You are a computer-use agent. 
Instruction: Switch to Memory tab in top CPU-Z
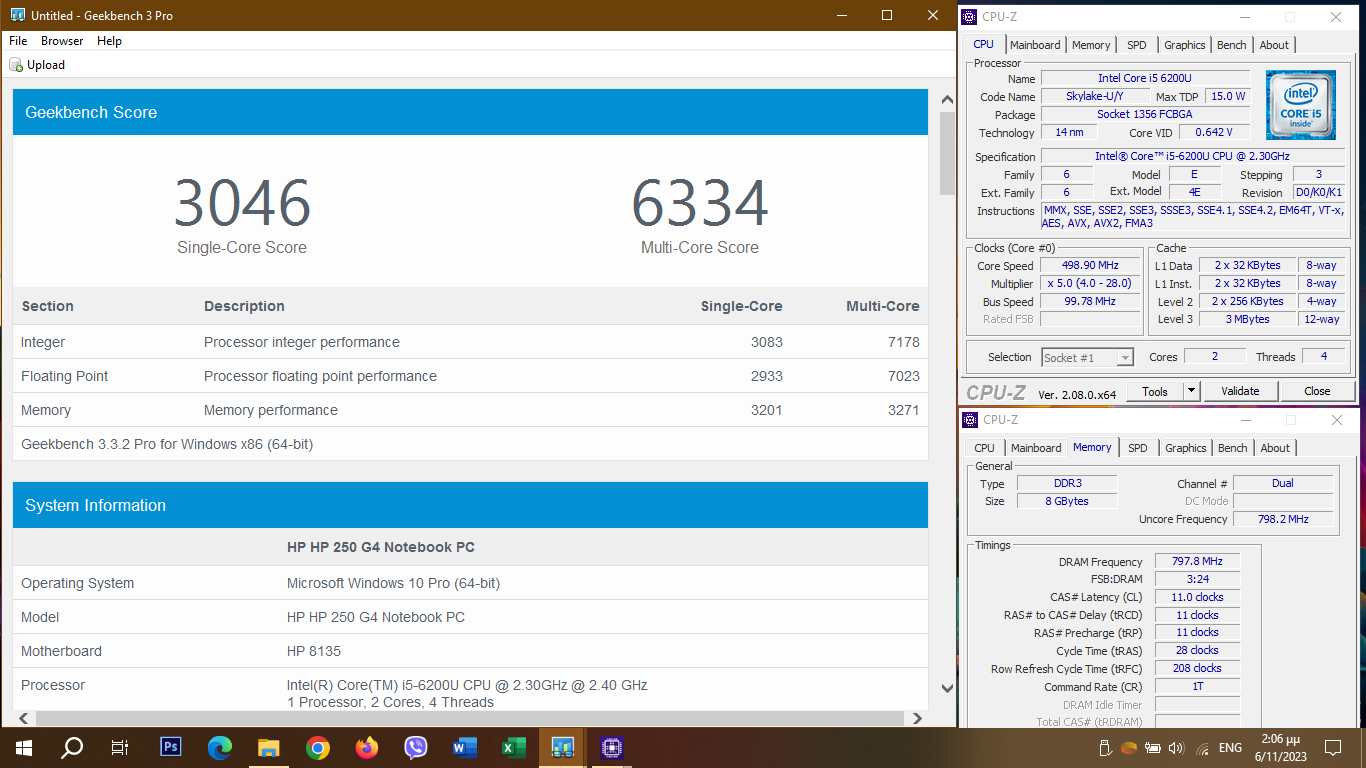(x=1091, y=45)
